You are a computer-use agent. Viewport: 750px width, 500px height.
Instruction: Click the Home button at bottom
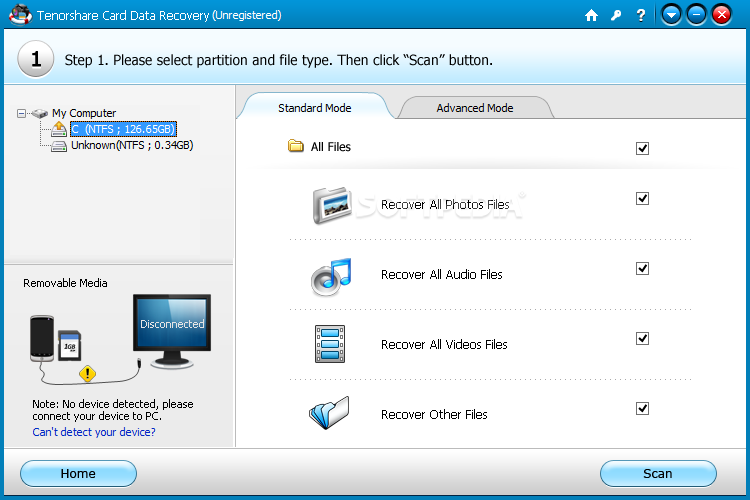click(78, 473)
